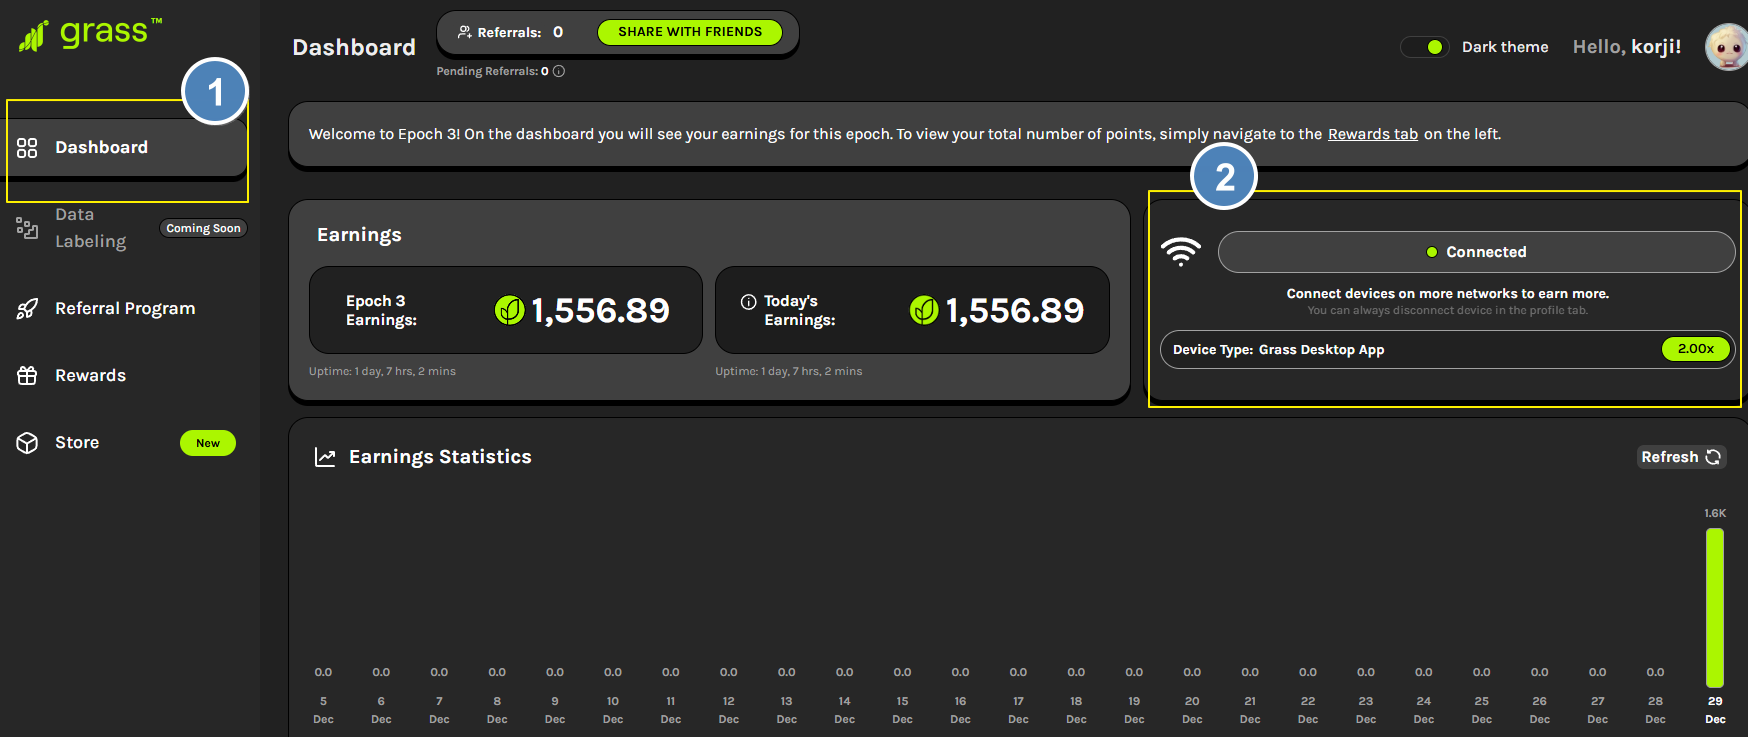This screenshot has width=1748, height=737.
Task: Click the New badge beside Store
Action: [208, 443]
